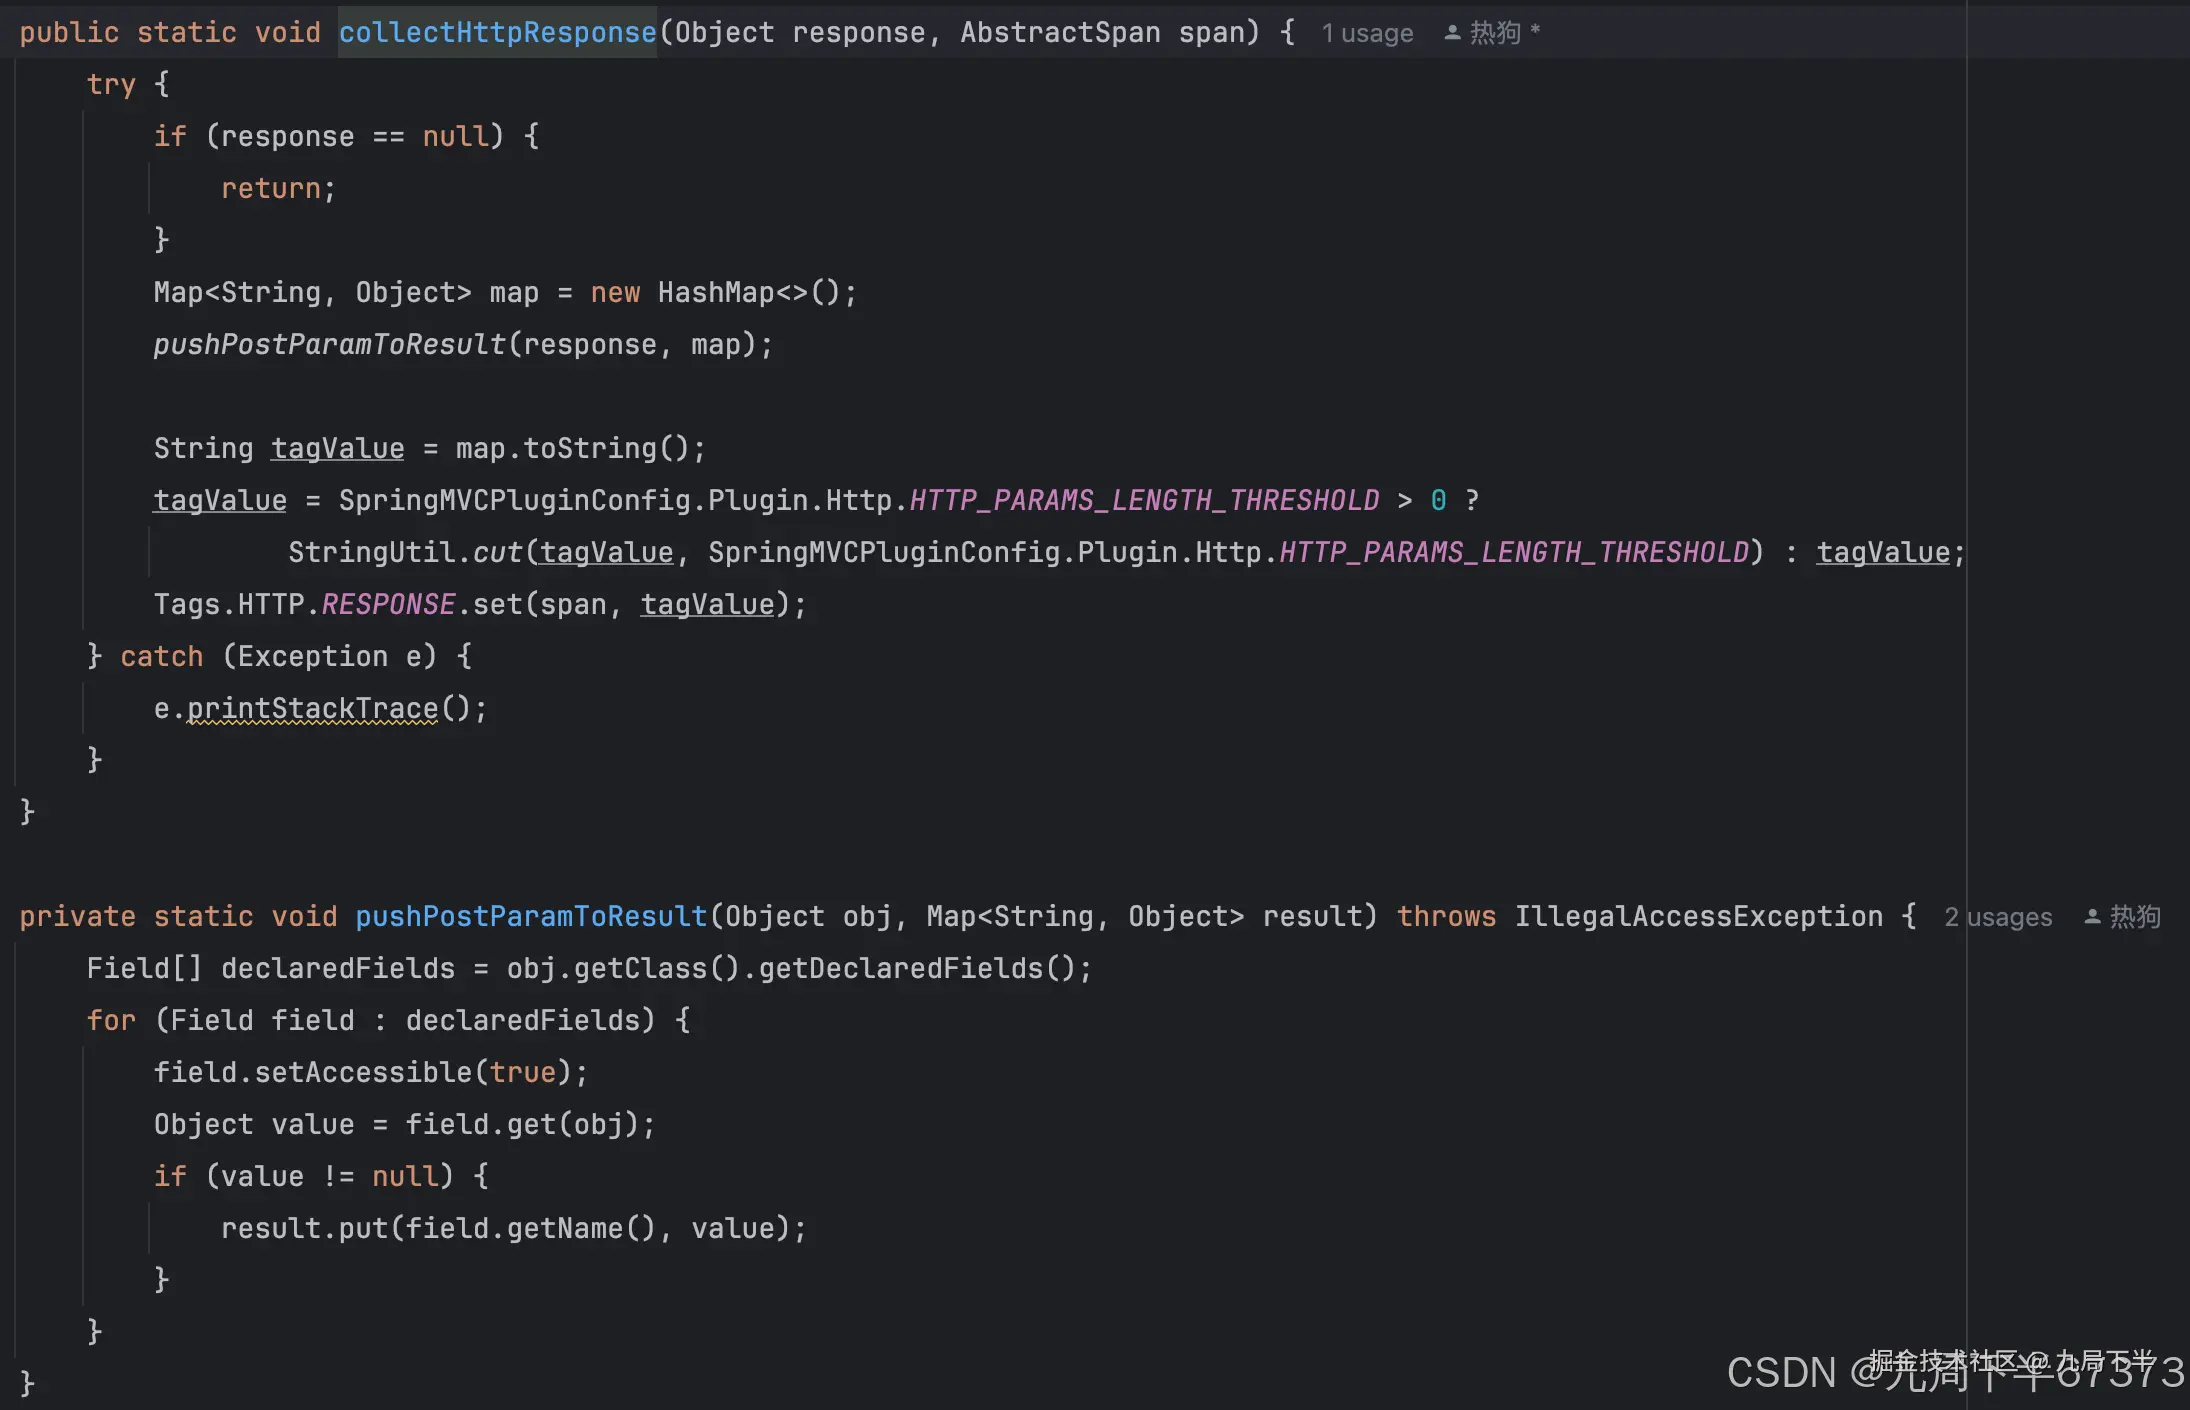Click the '1 usage' inlay hint
This screenshot has height=1410, width=2190.
pyautogui.click(x=1366, y=33)
